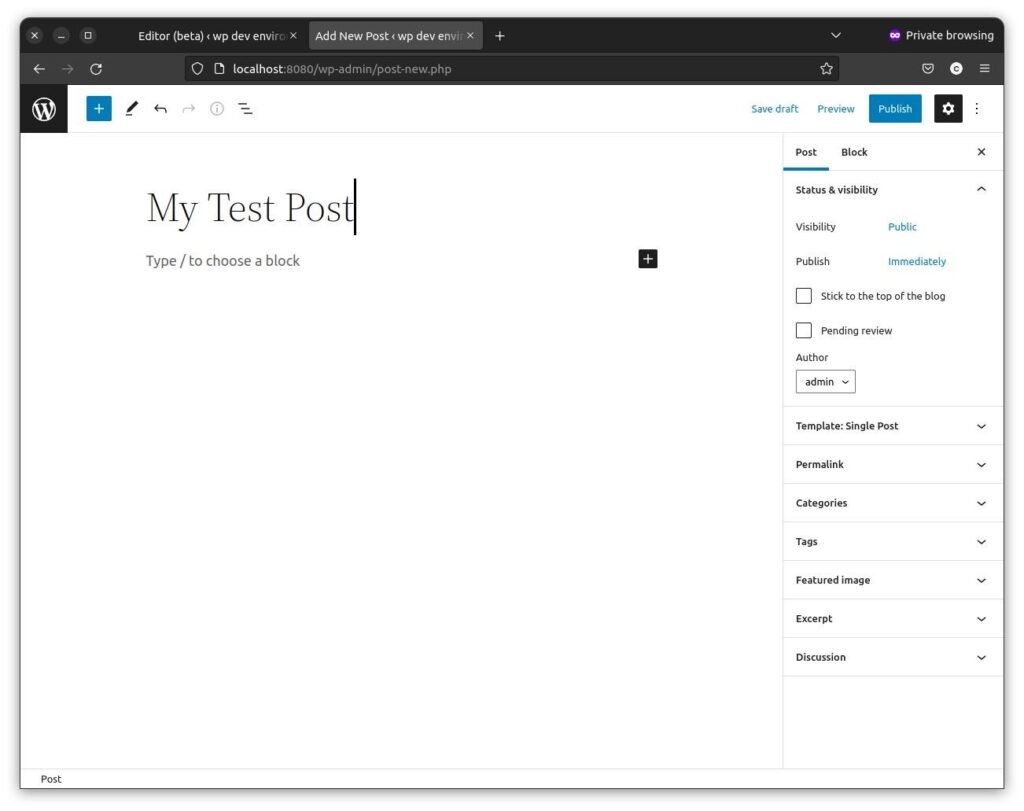Expand the Excerpt panel
The width and height of the screenshot is (1024, 811).
tap(892, 619)
